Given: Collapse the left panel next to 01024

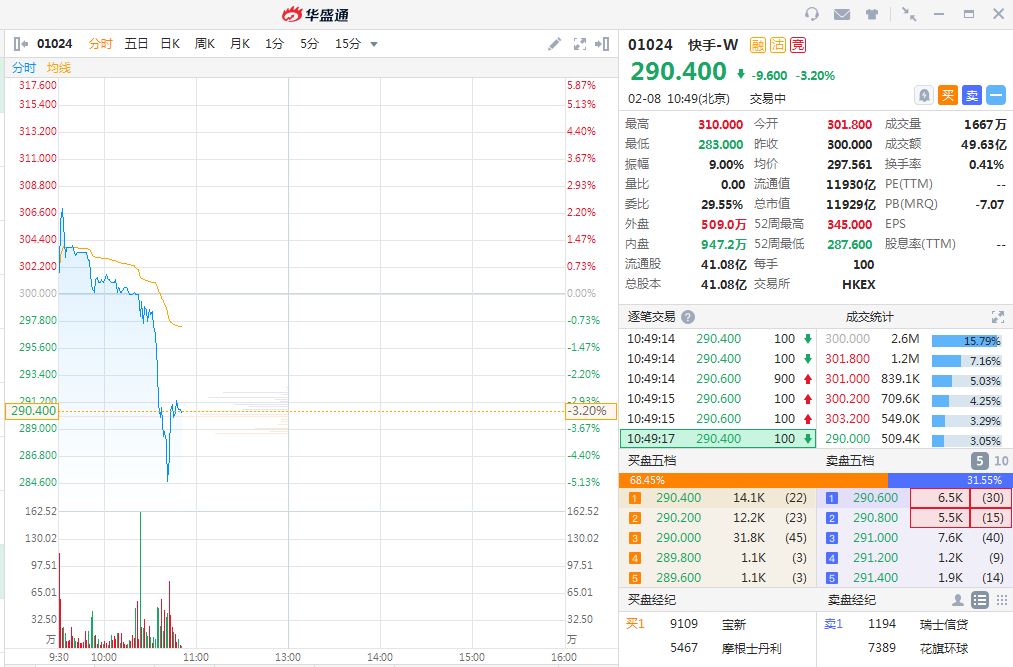Looking at the screenshot, I should 21,44.
